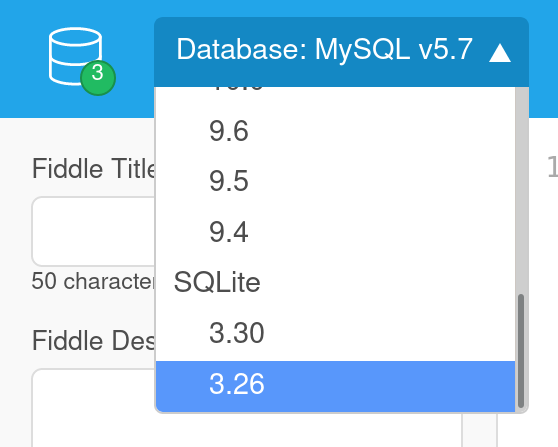Click the scrollbar track above the thumb
Screen dimensions: 558x447
521,190
